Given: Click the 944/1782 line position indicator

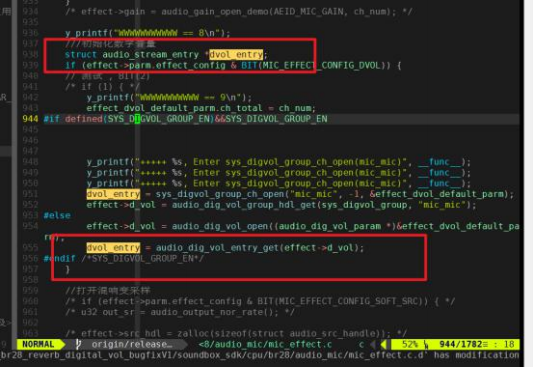Looking at the screenshot, I should tap(460, 344).
